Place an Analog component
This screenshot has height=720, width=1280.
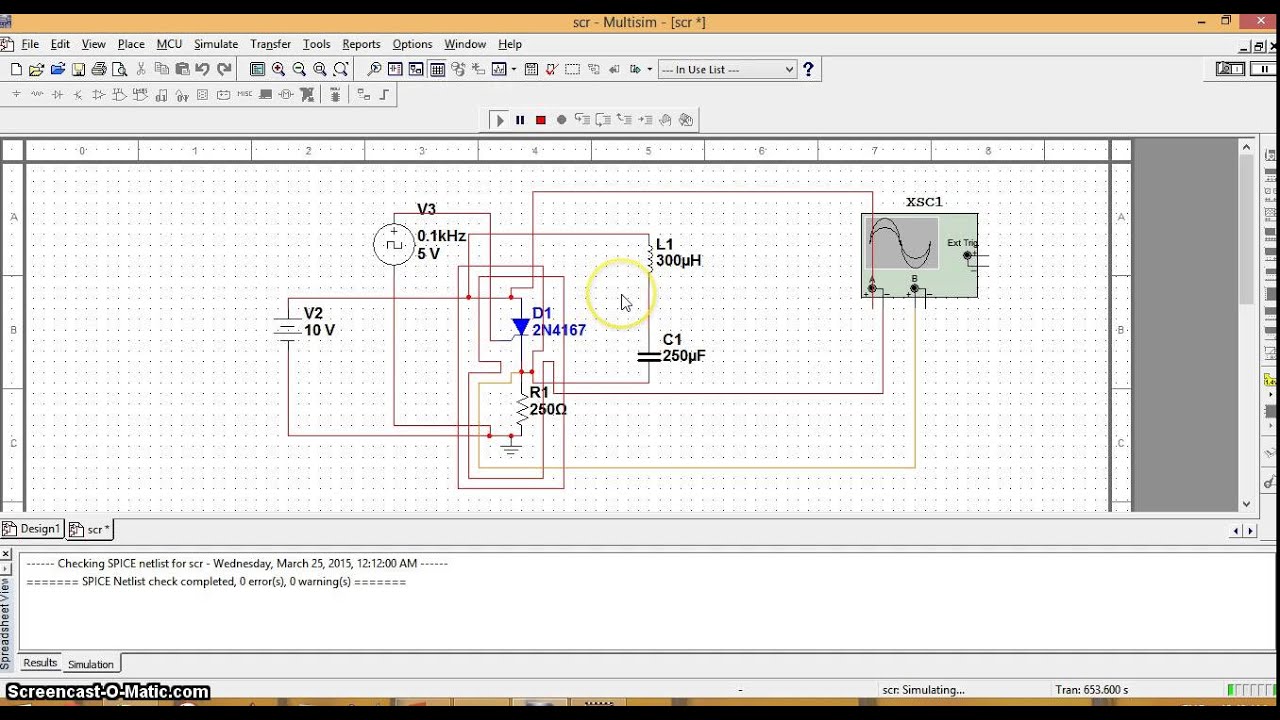[x=98, y=94]
